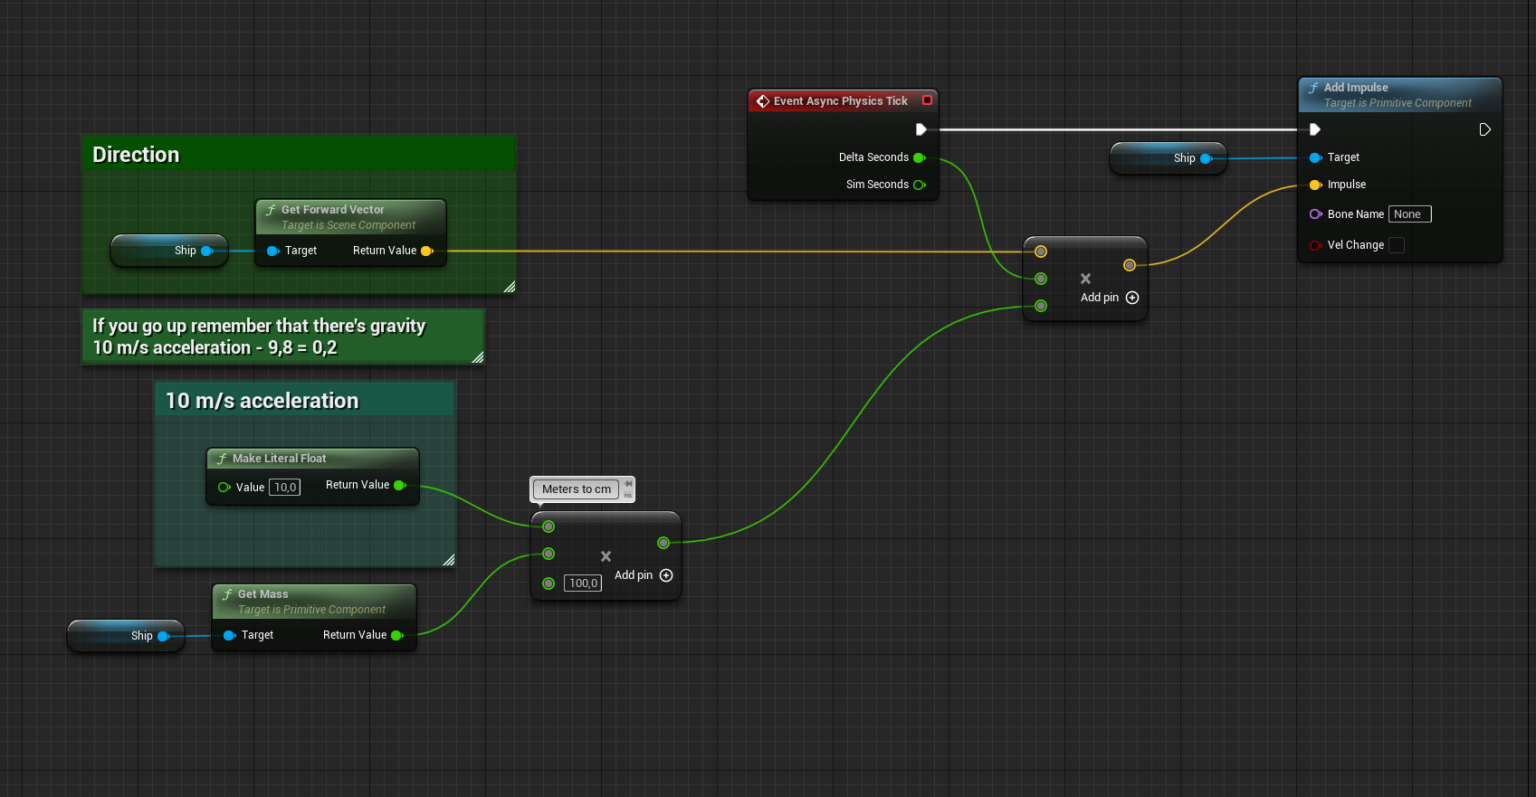Edit the Value 10,0 field on Make Literal Float
The height and width of the screenshot is (797, 1536).
[x=284, y=486]
